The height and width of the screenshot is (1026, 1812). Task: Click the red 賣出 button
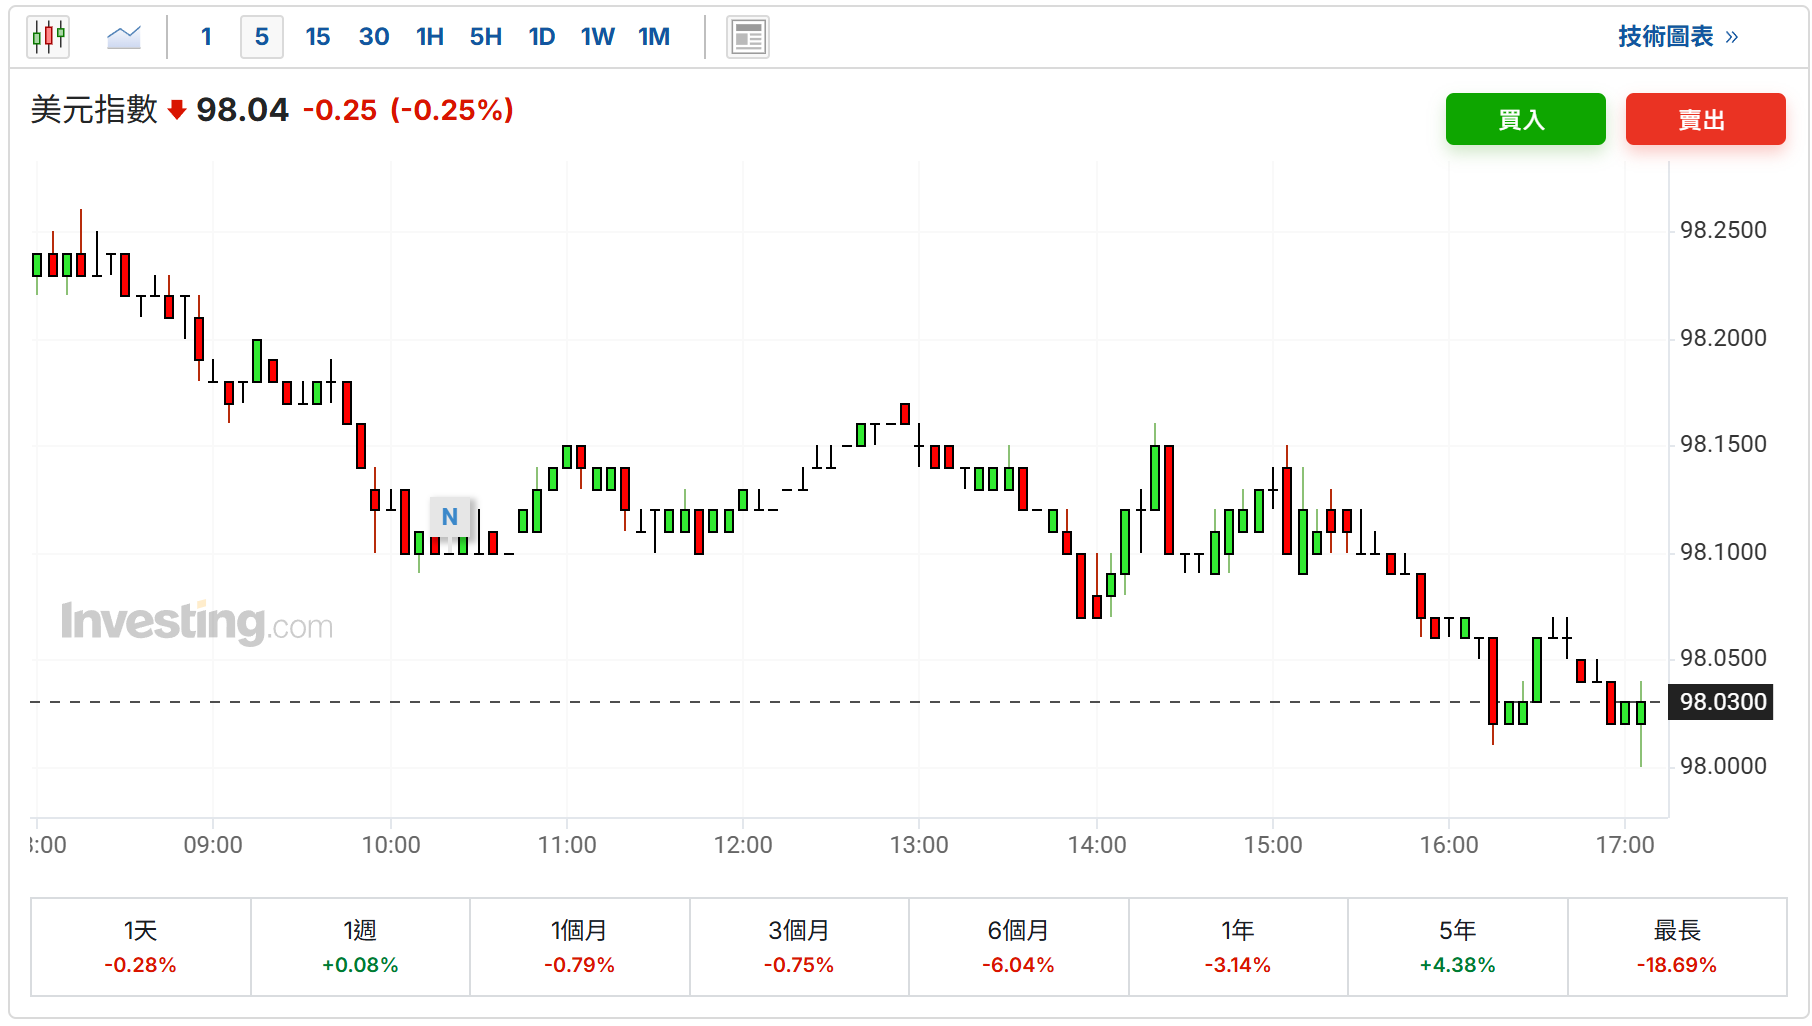coord(1706,119)
